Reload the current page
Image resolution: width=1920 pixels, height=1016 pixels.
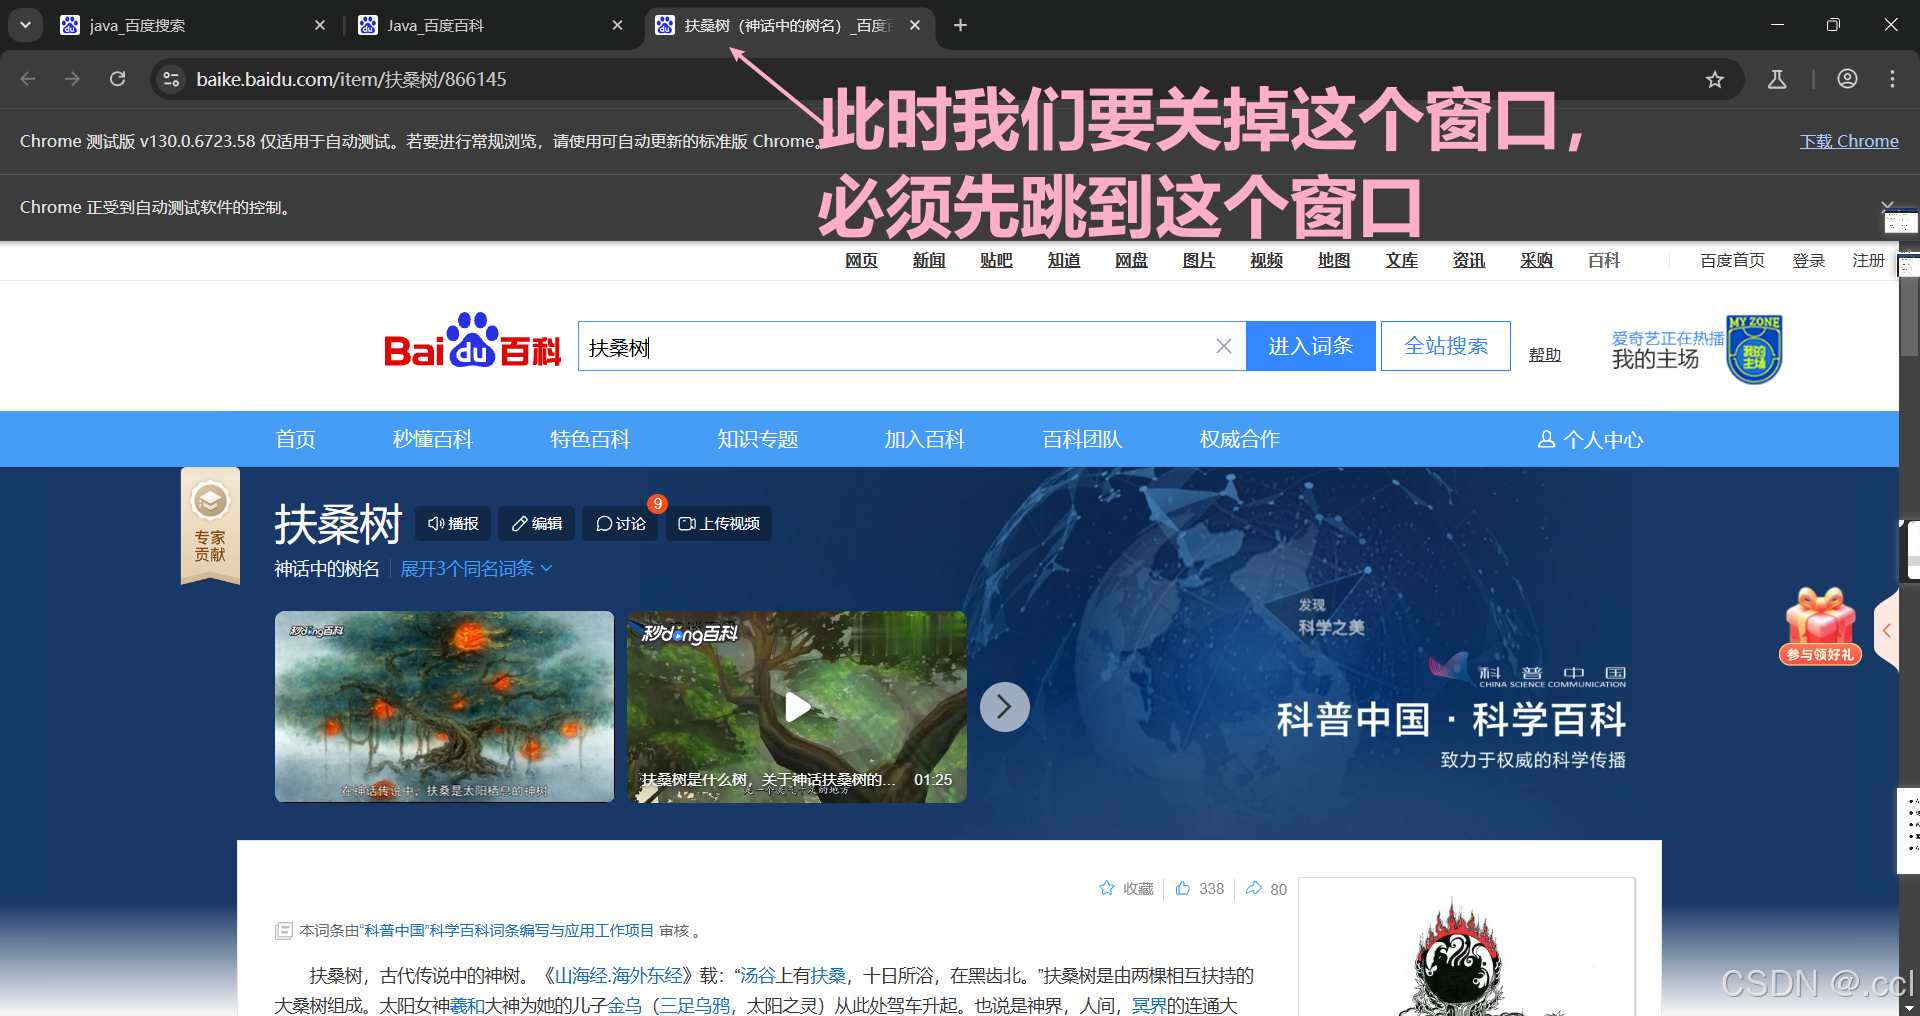pos(118,79)
